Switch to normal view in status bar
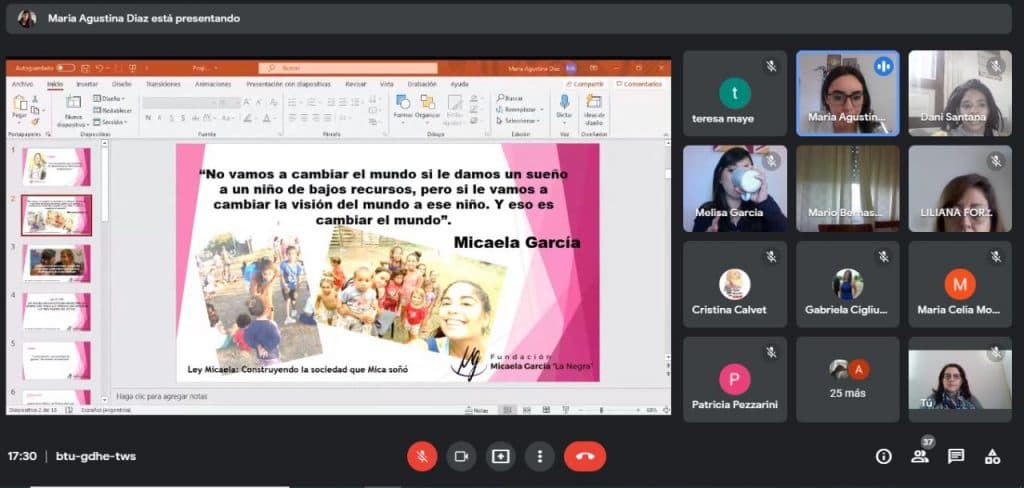The height and width of the screenshot is (488, 1024). (x=506, y=410)
